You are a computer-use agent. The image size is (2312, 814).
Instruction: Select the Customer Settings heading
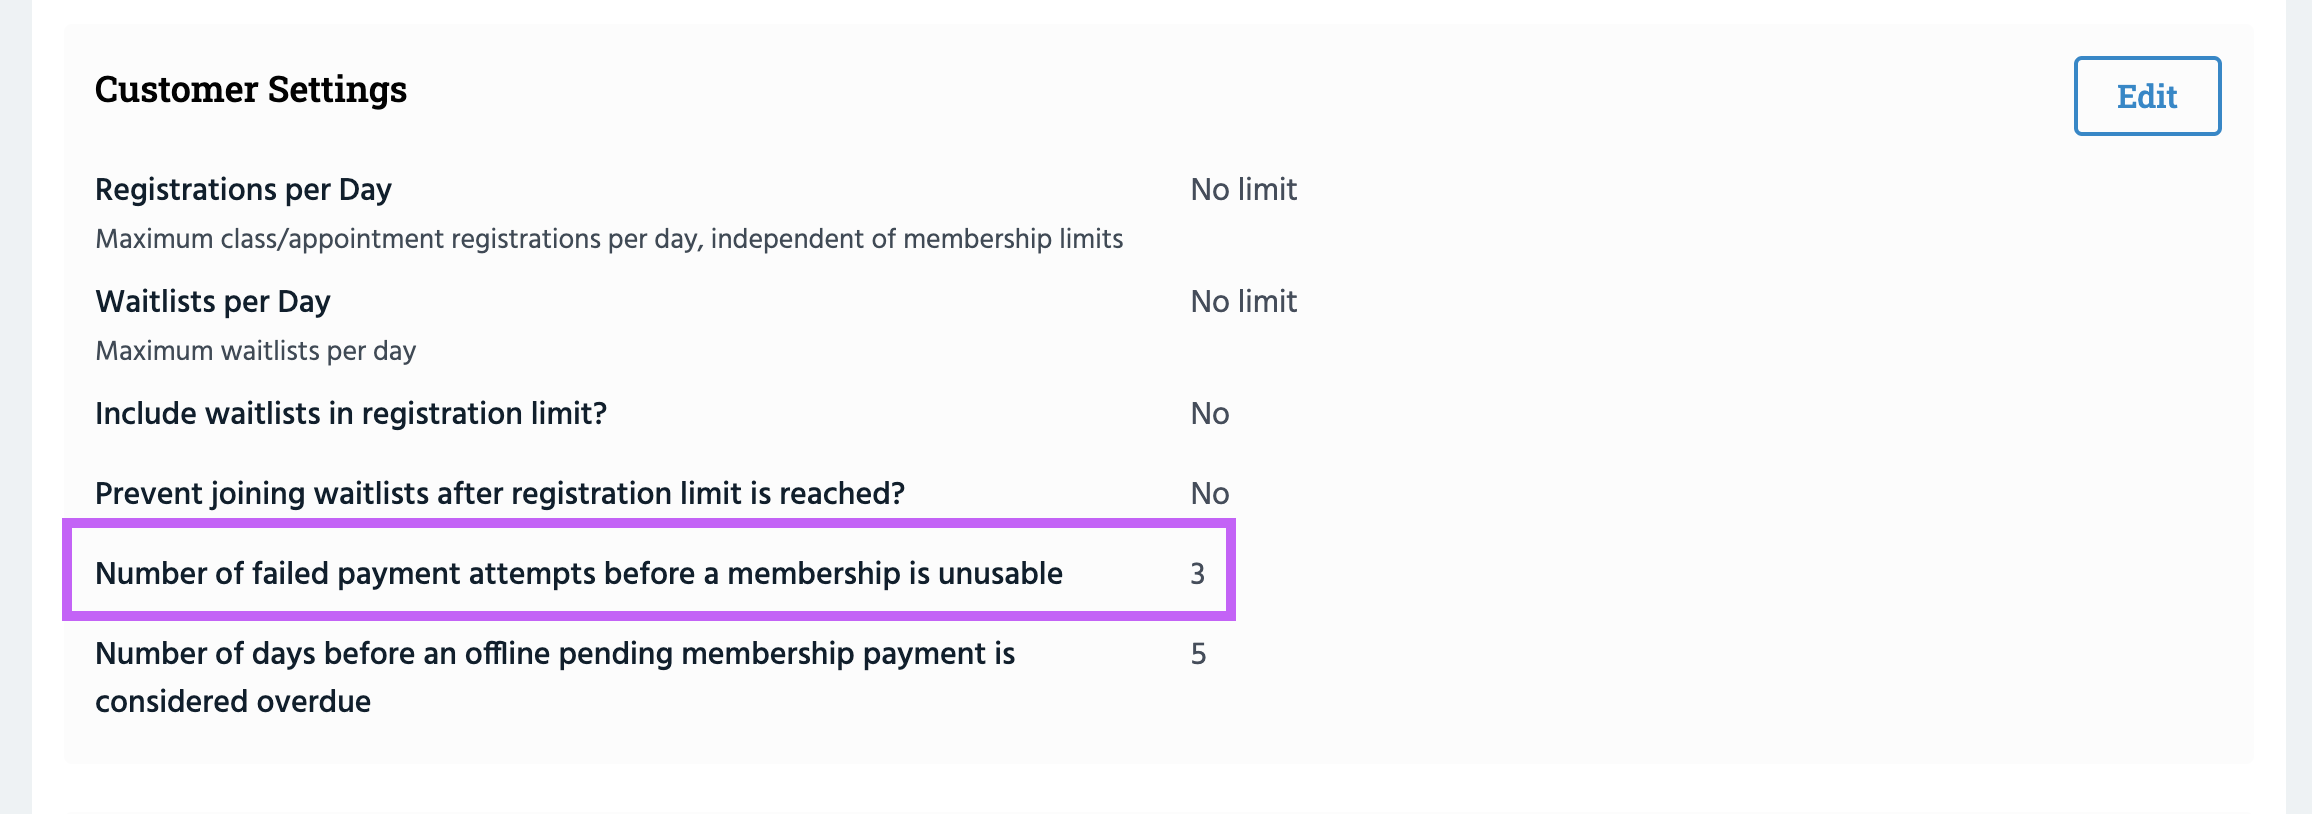[251, 89]
